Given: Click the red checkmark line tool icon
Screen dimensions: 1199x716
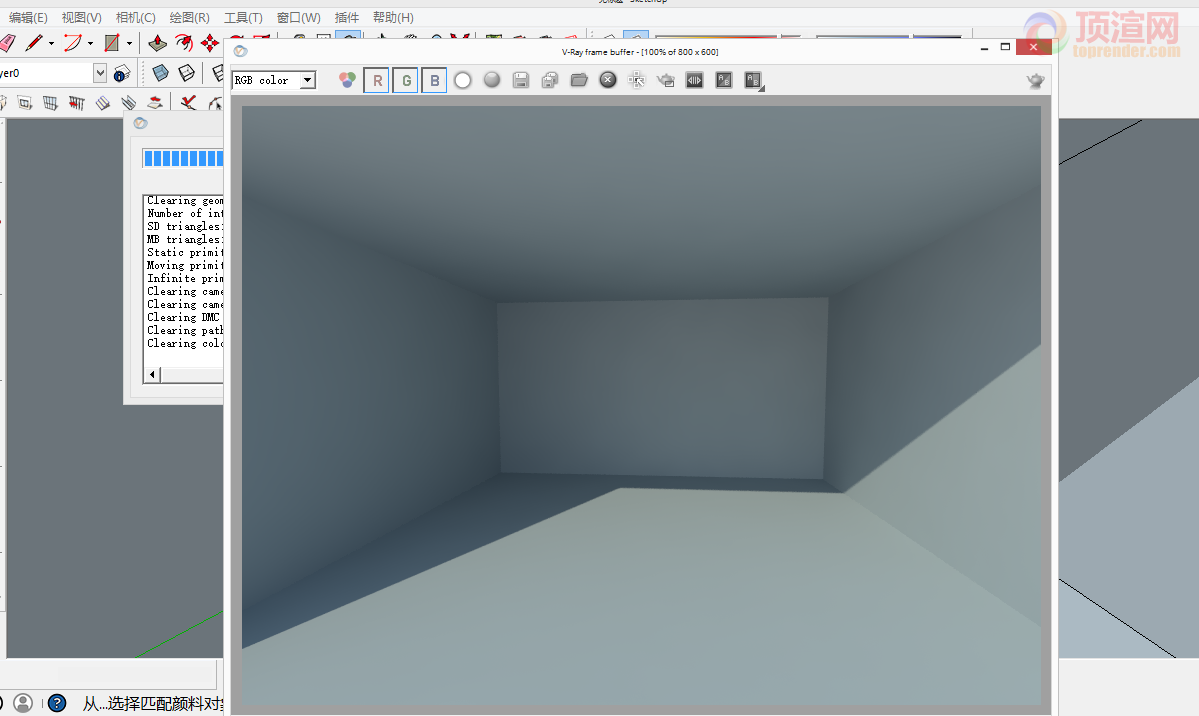Looking at the screenshot, I should [189, 103].
